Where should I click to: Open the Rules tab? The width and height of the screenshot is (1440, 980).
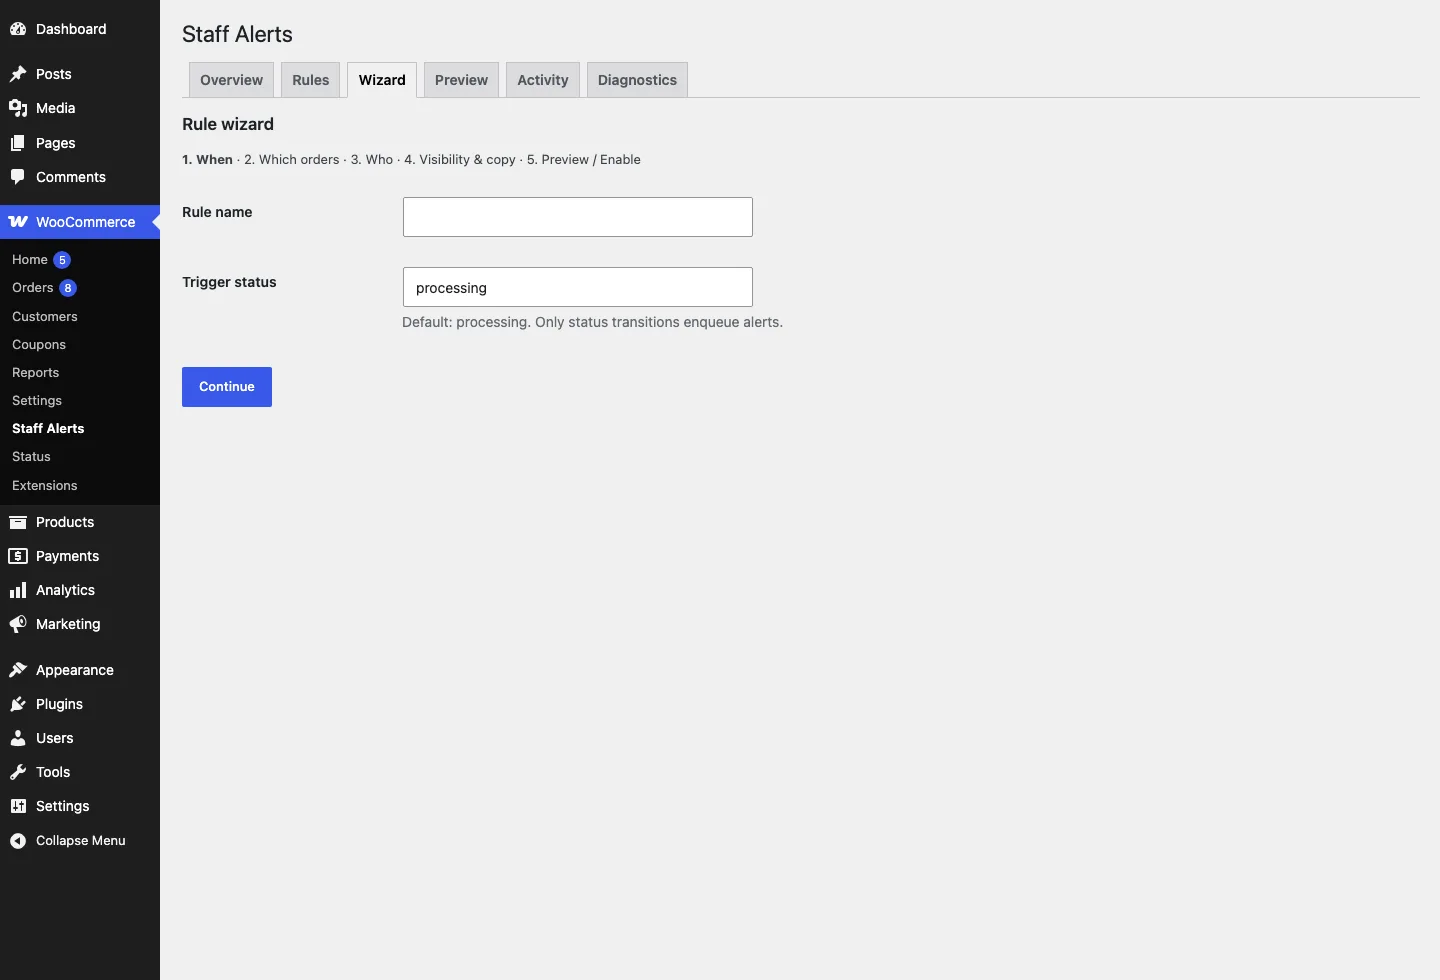311,80
